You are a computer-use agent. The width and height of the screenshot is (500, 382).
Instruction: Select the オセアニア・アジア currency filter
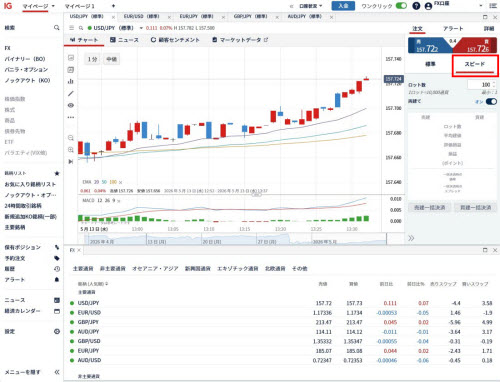click(155, 269)
